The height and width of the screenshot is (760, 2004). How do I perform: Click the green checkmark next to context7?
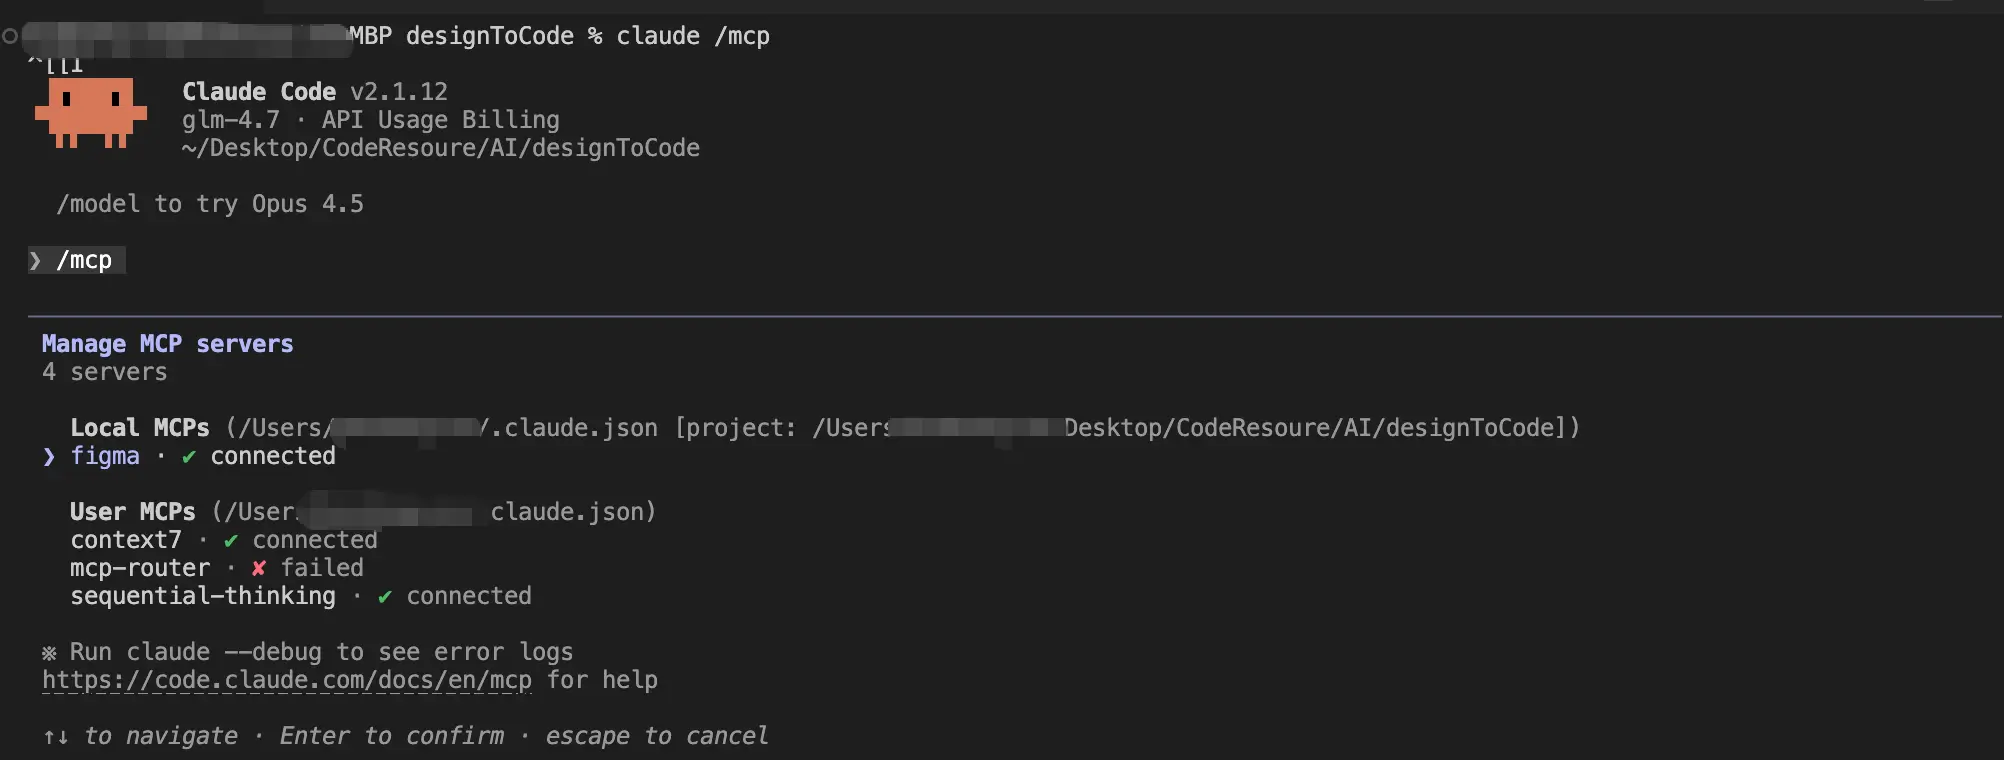tap(231, 541)
